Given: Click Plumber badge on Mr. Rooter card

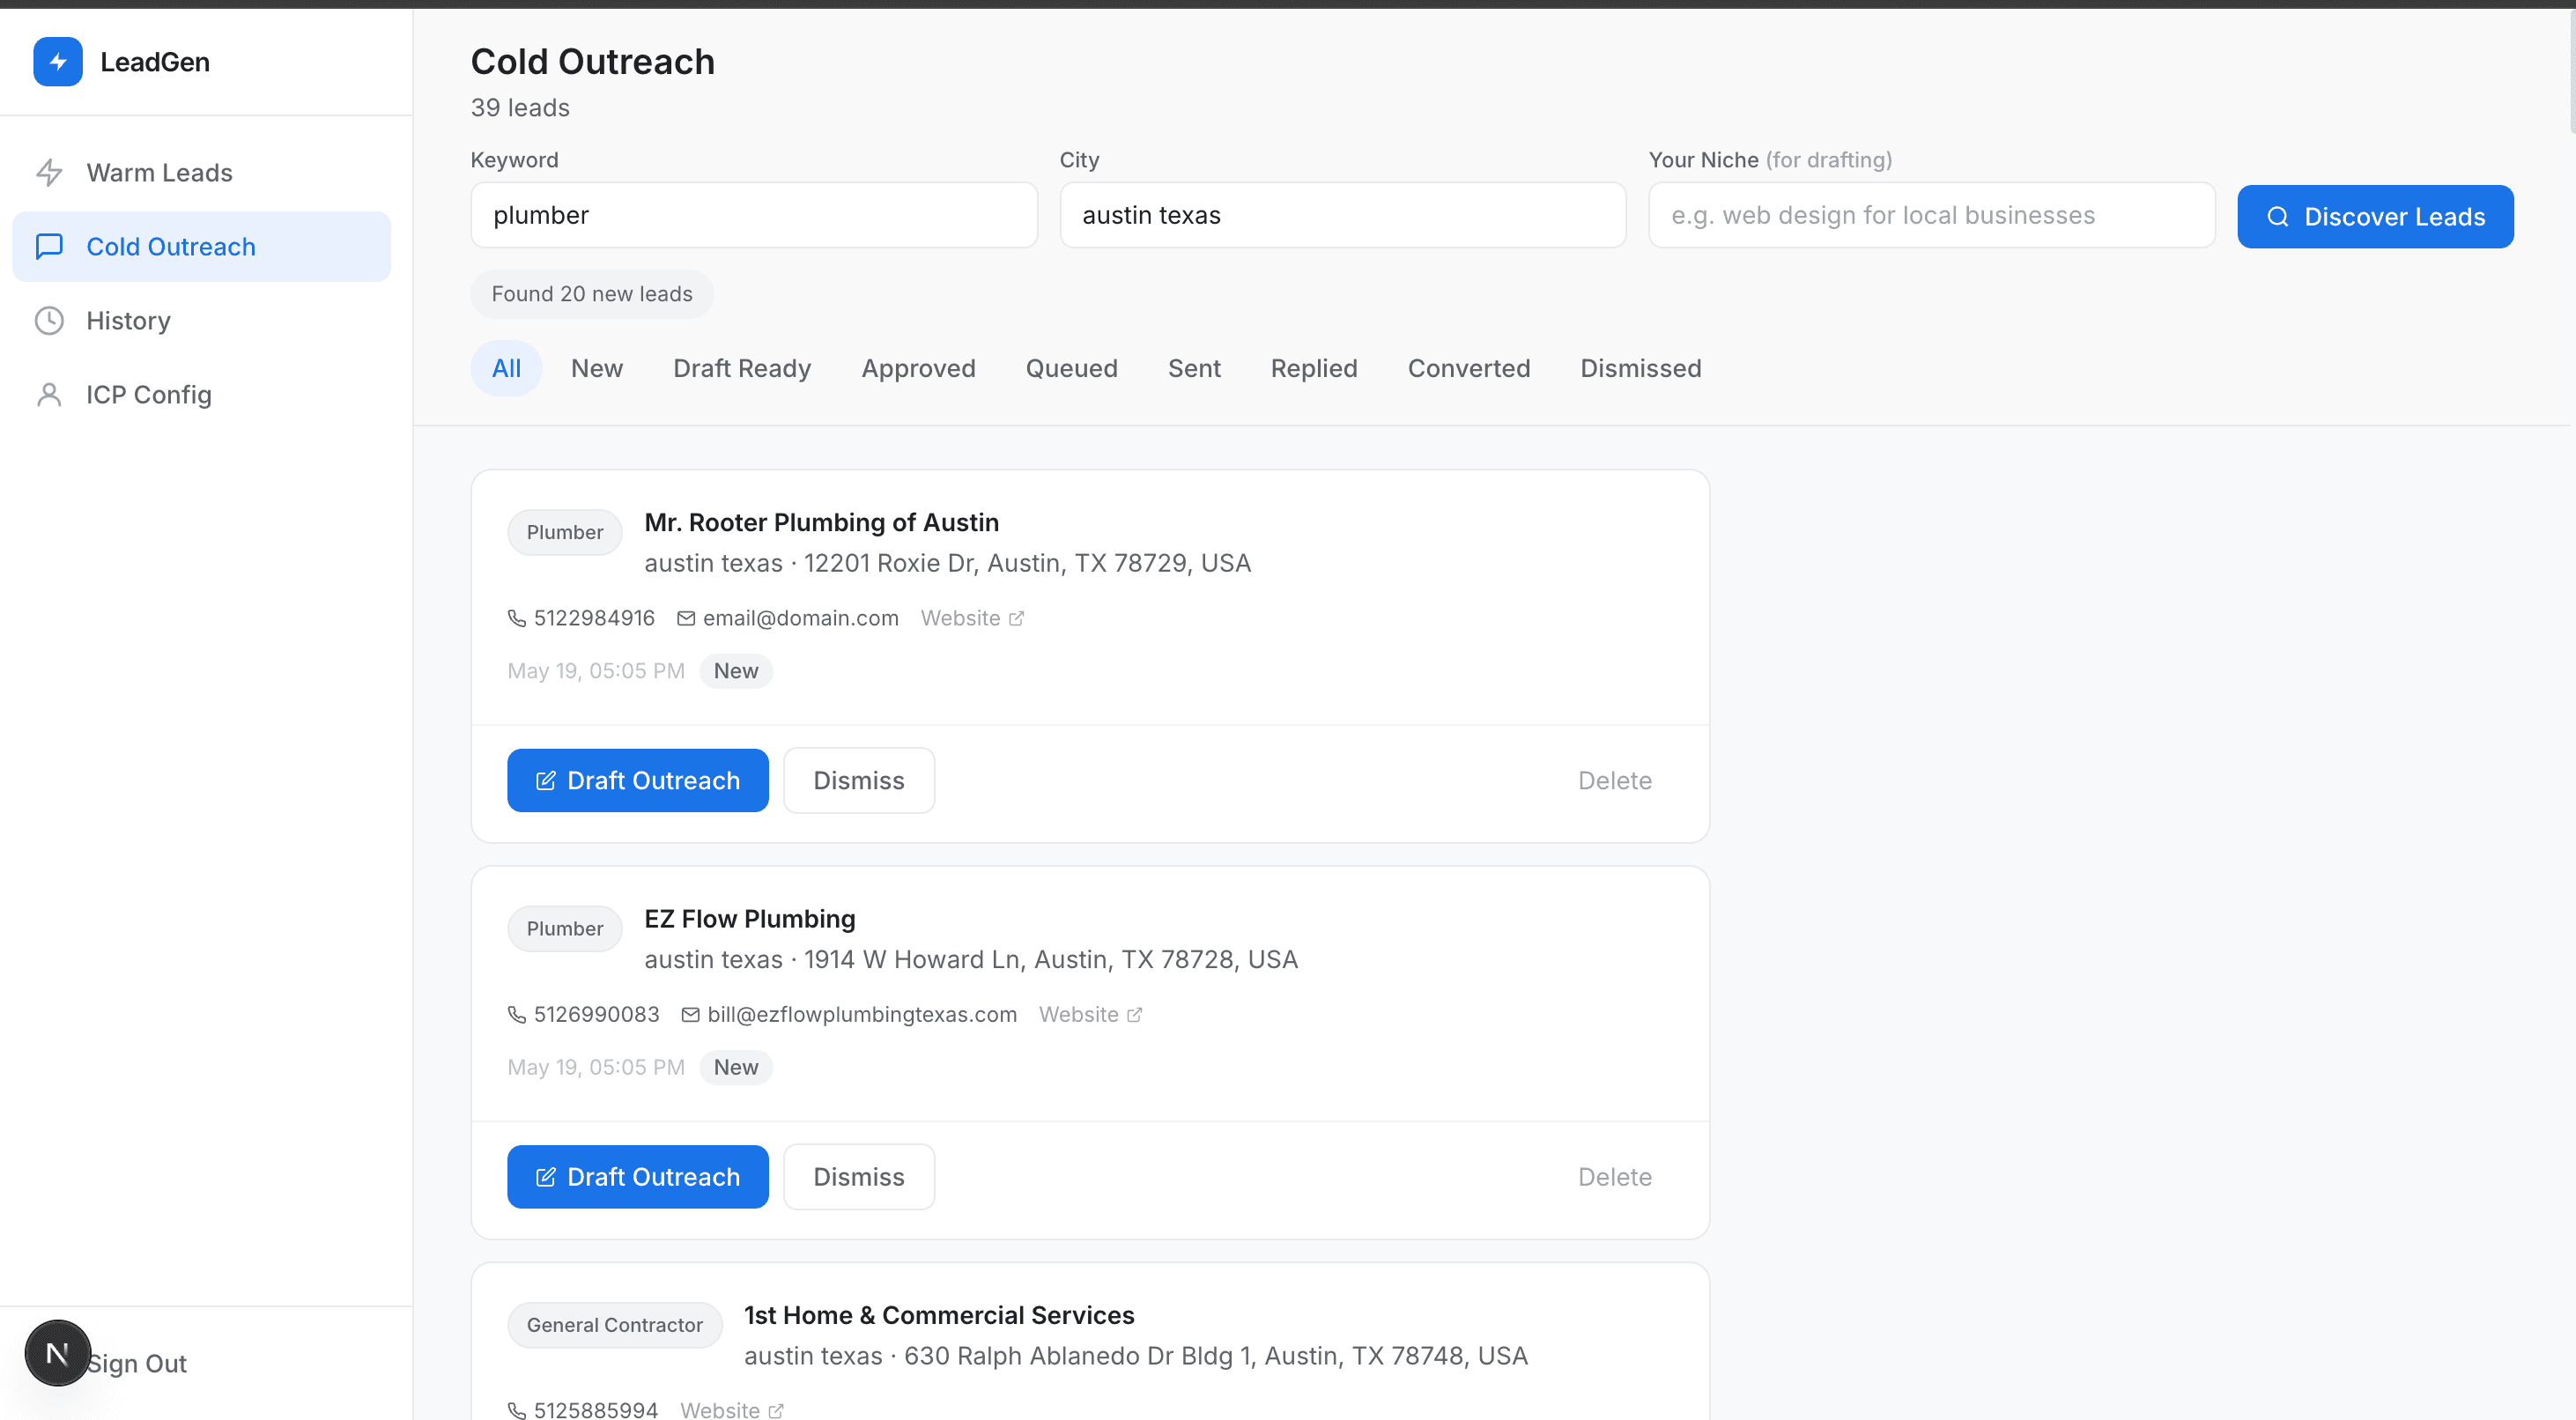Looking at the screenshot, I should tap(565, 533).
